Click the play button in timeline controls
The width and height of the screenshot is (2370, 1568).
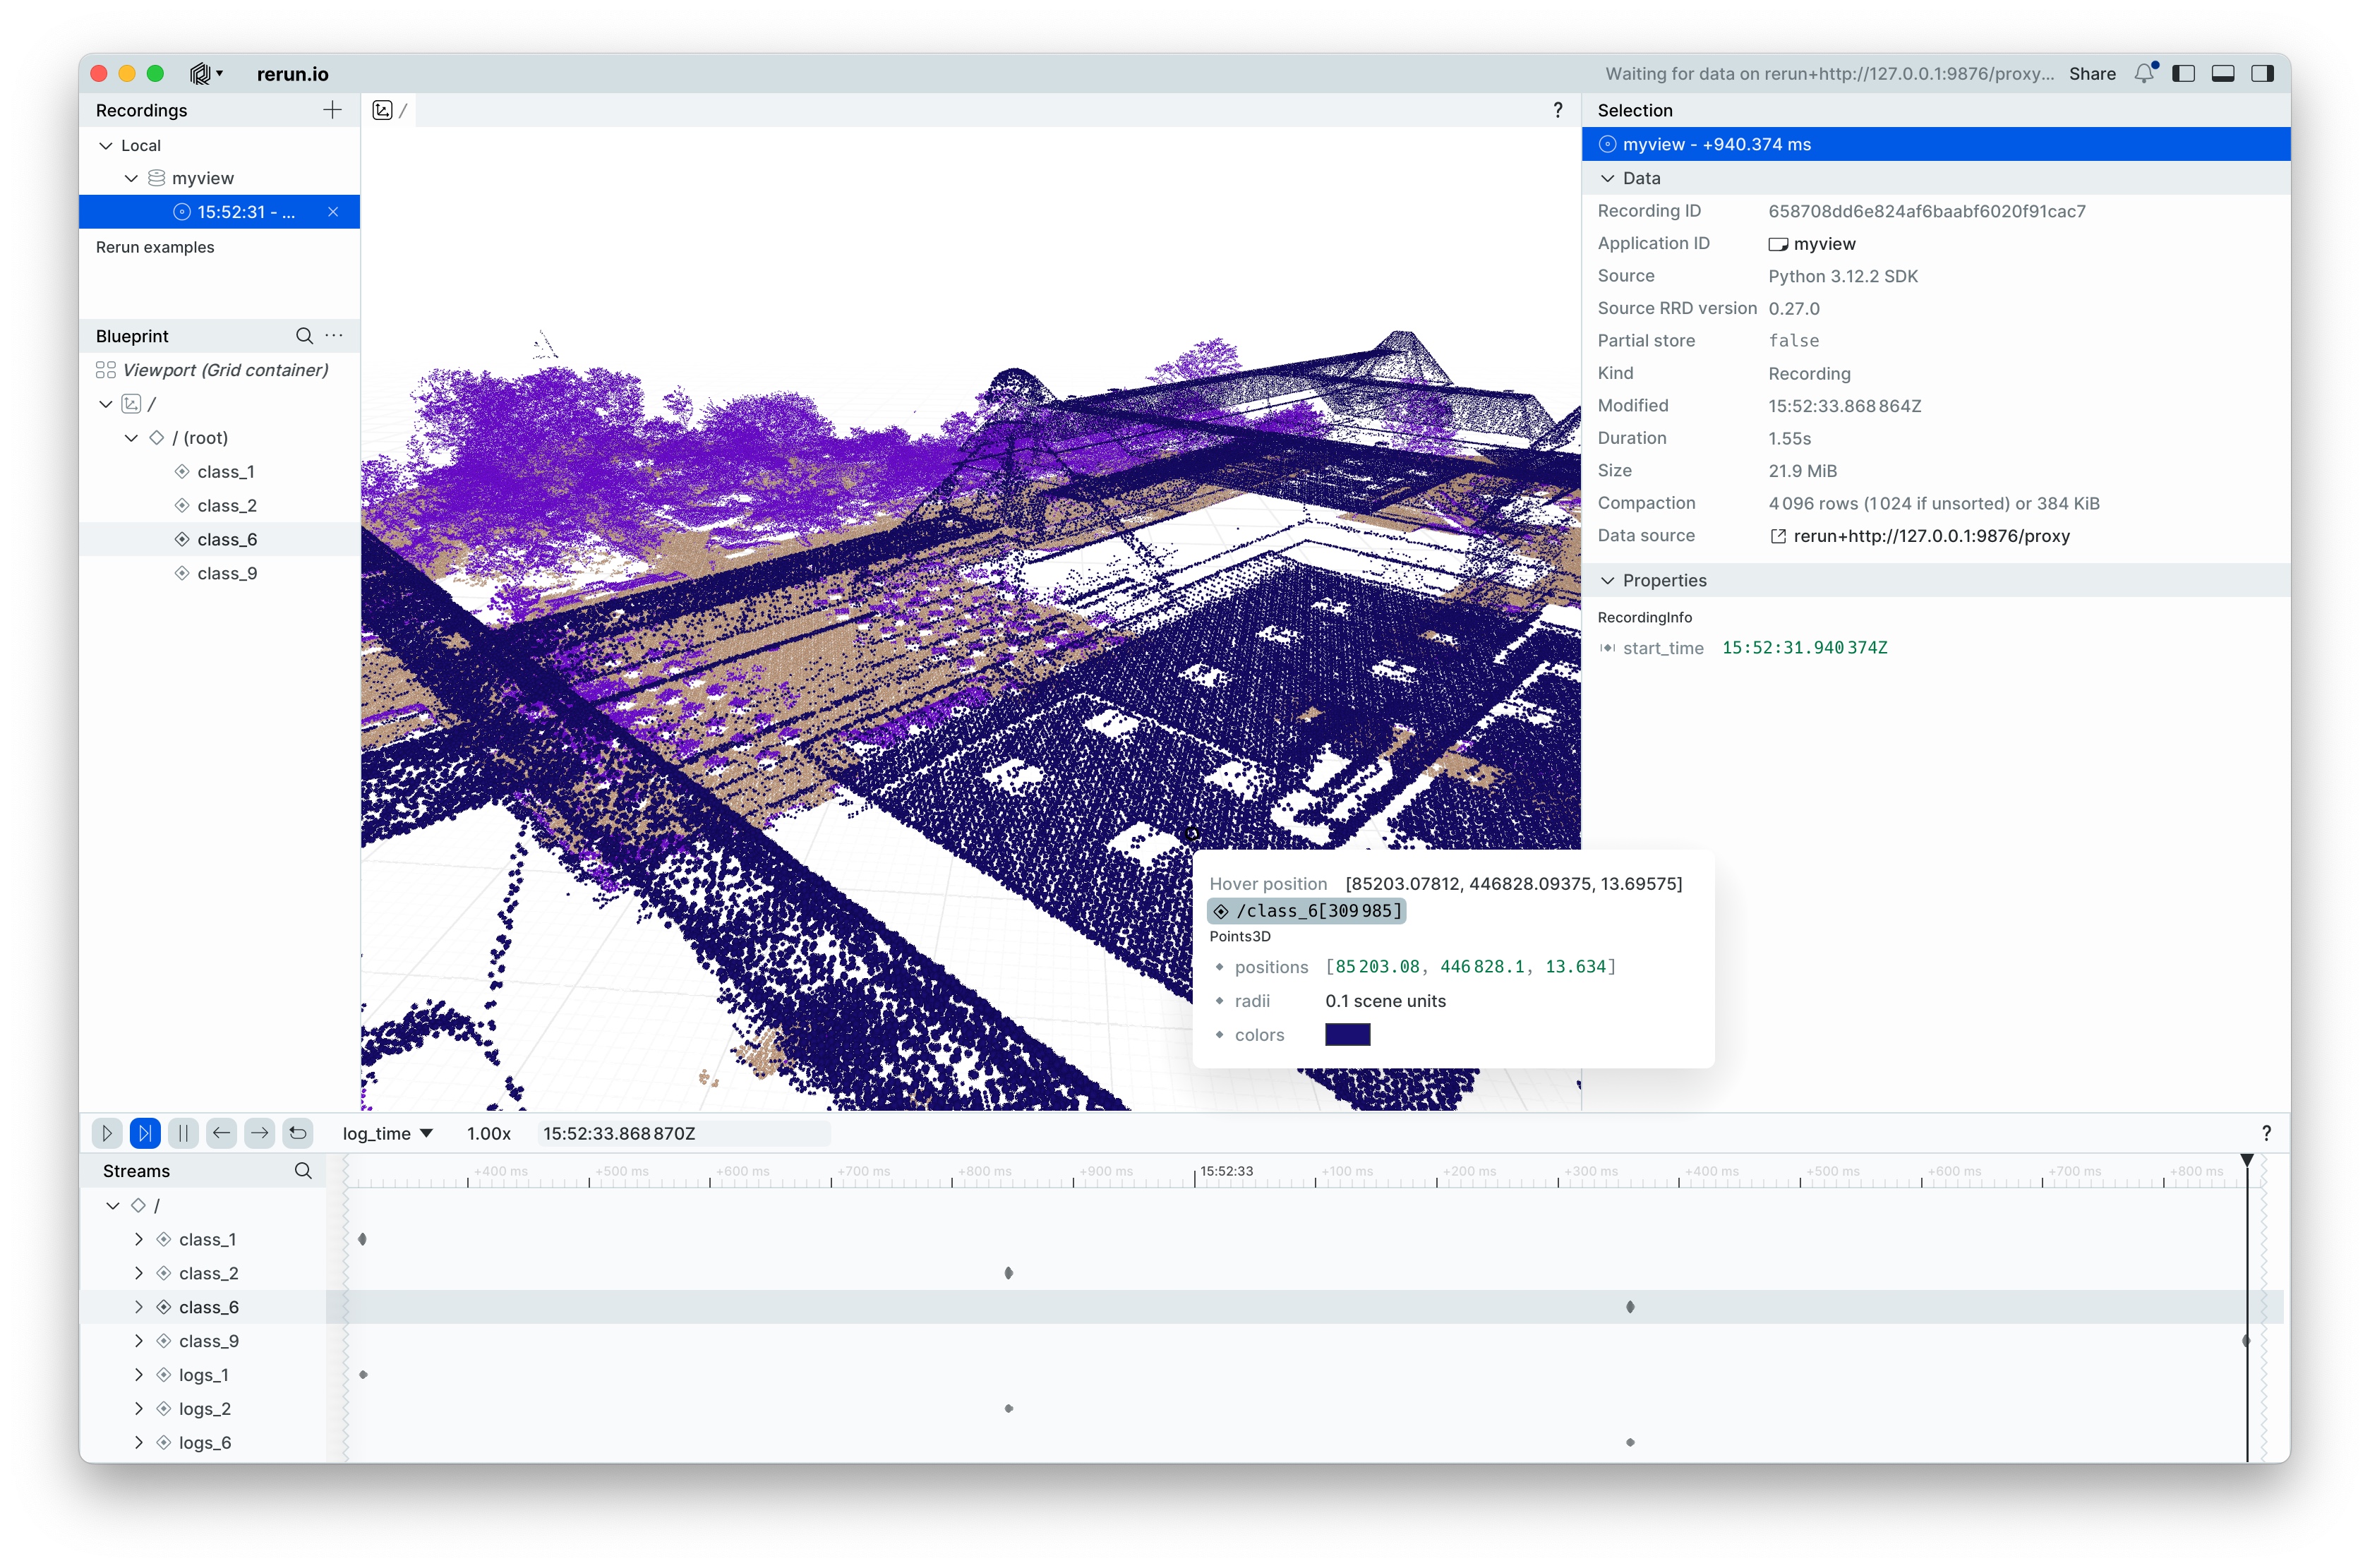[x=107, y=1133]
